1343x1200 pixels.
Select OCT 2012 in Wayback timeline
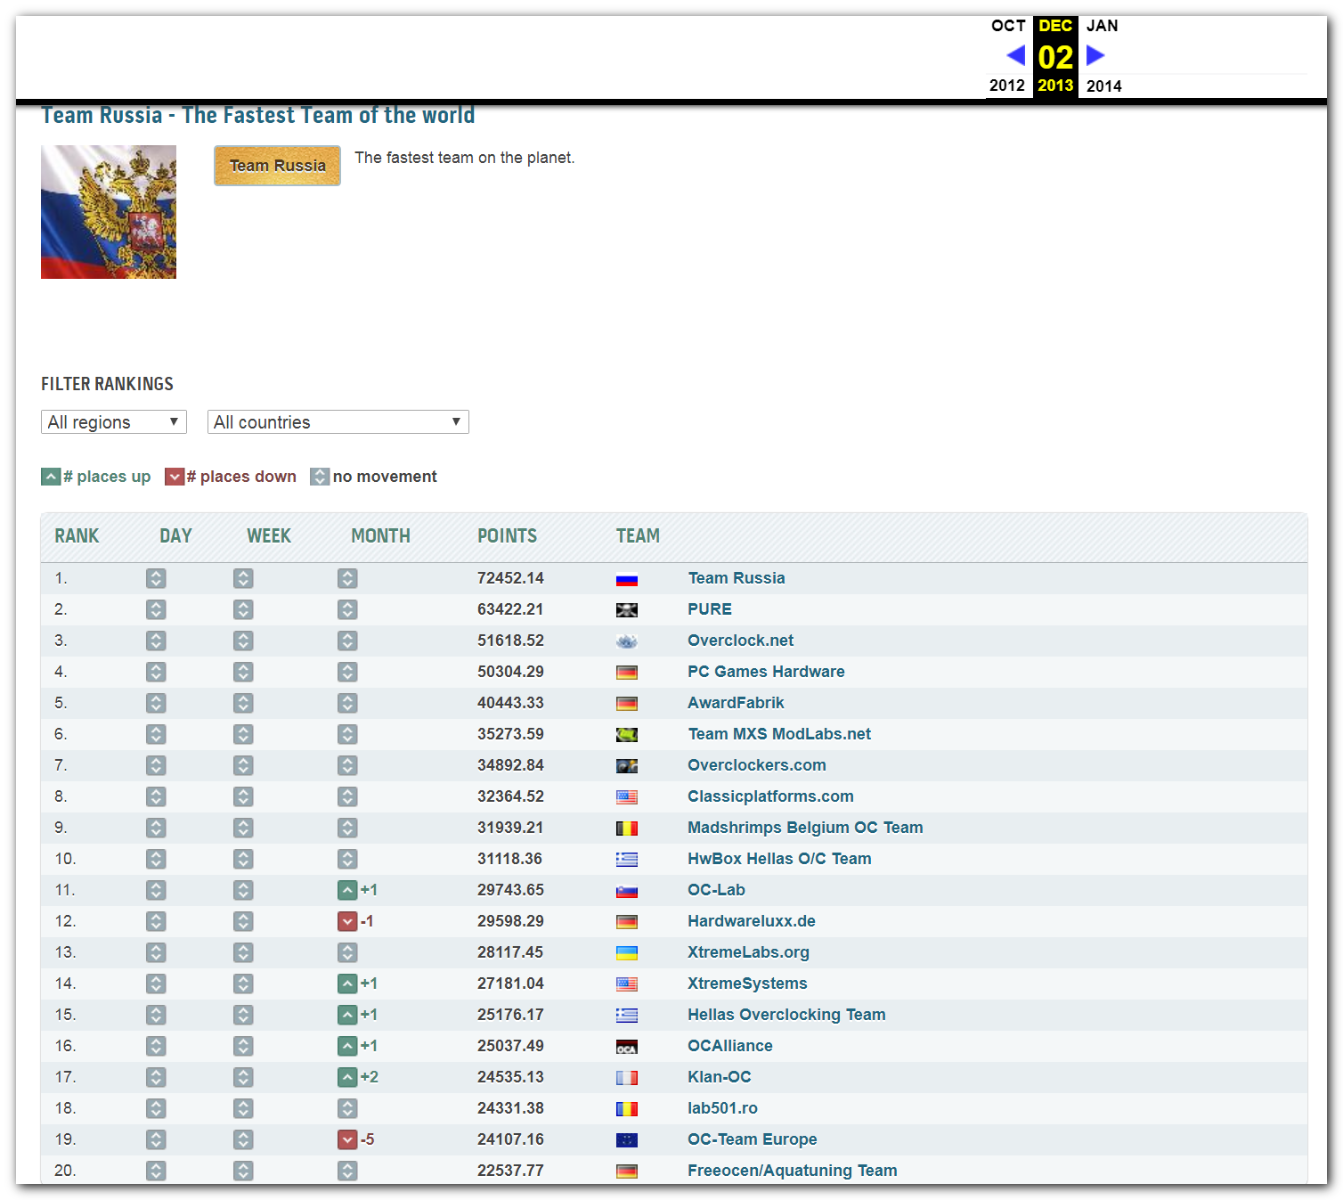click(x=1008, y=55)
